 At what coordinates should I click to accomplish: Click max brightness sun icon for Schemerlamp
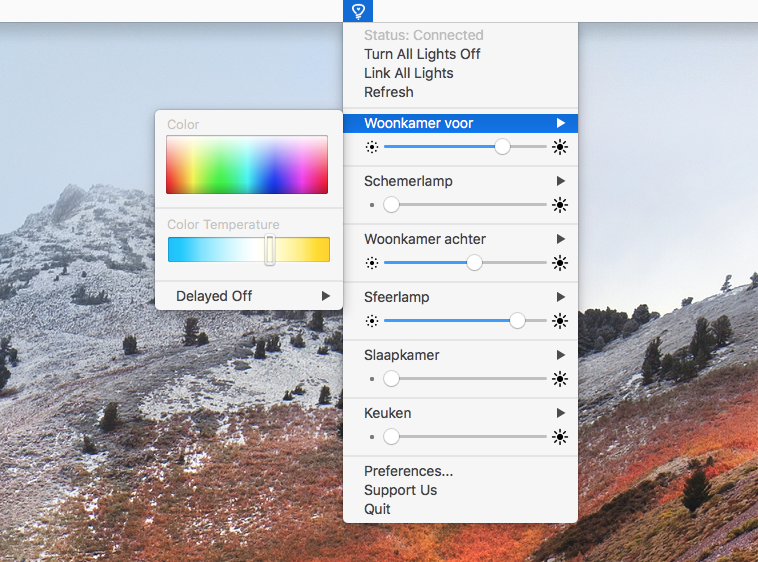tap(560, 205)
